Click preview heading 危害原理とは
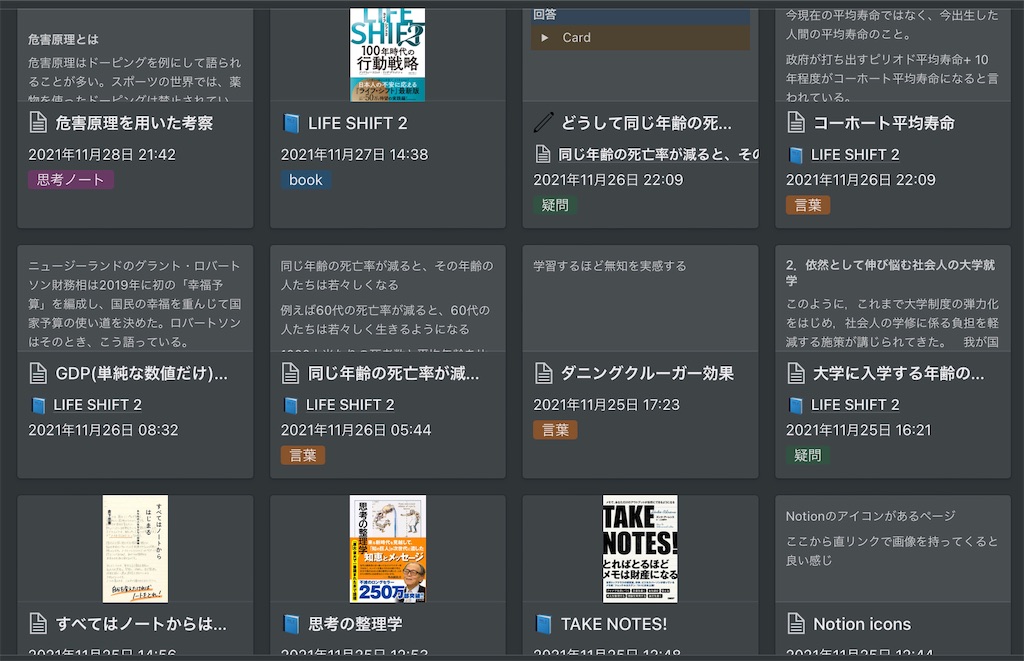The height and width of the screenshot is (661, 1024). 63,40
